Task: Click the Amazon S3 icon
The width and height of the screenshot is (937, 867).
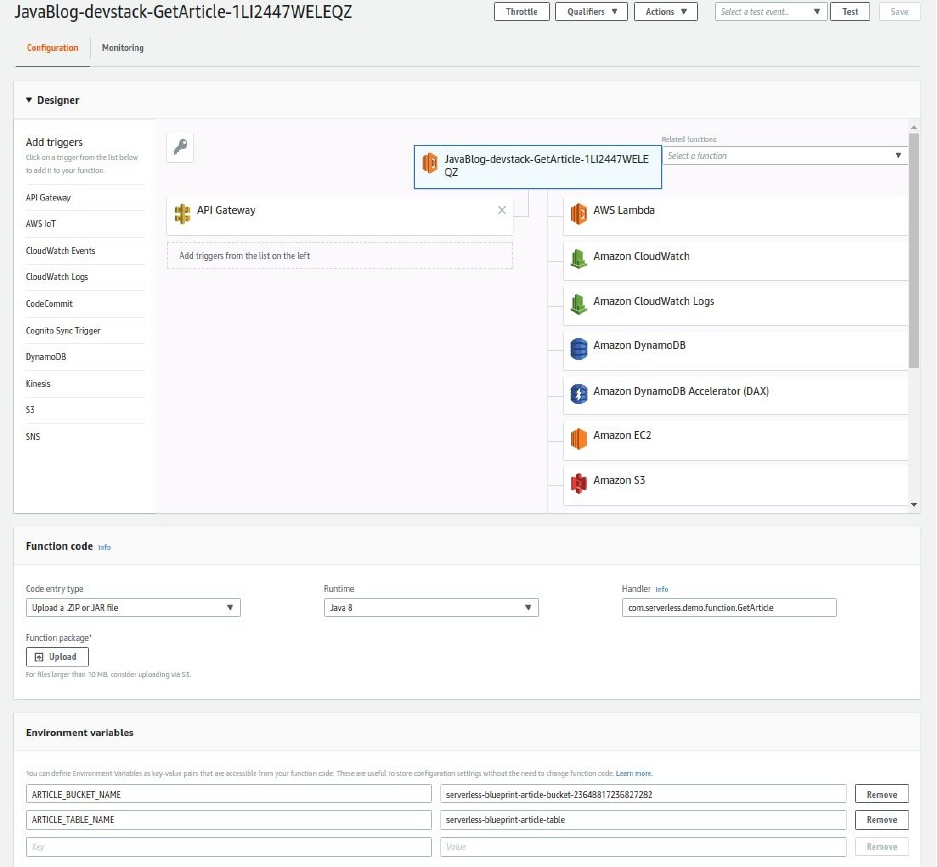Action: (x=578, y=483)
